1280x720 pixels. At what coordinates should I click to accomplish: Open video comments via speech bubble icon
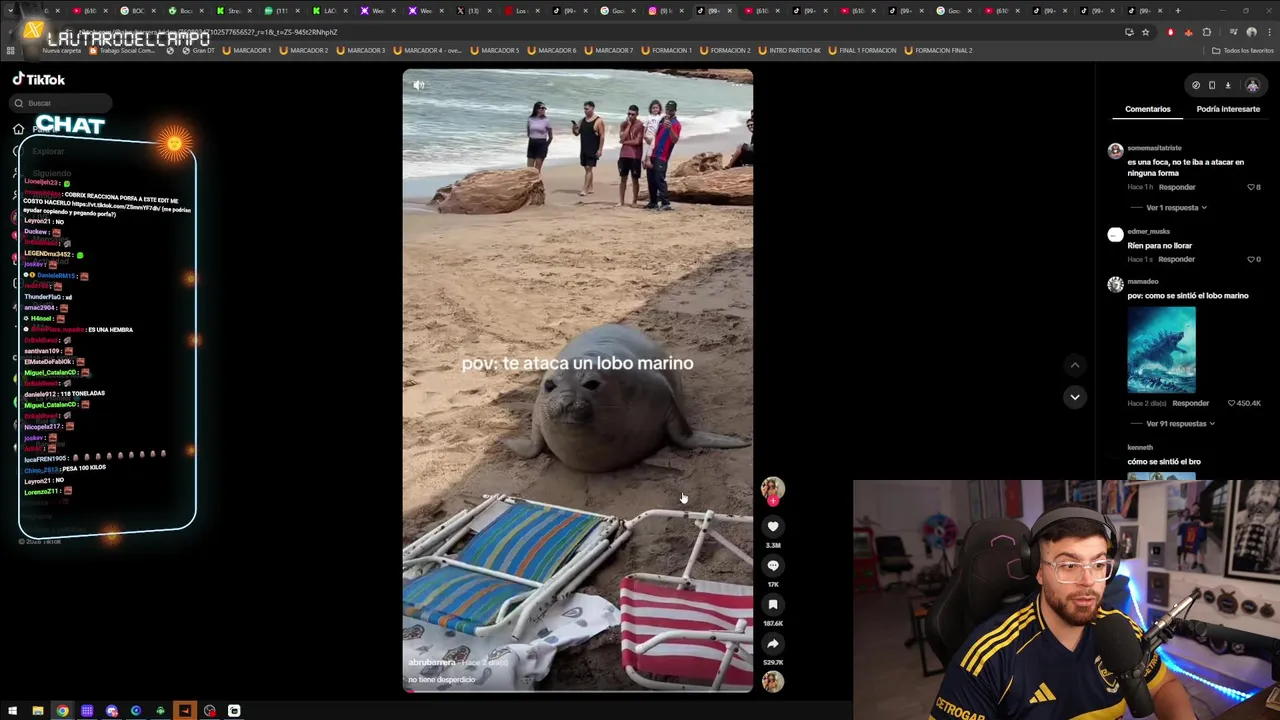coord(773,565)
